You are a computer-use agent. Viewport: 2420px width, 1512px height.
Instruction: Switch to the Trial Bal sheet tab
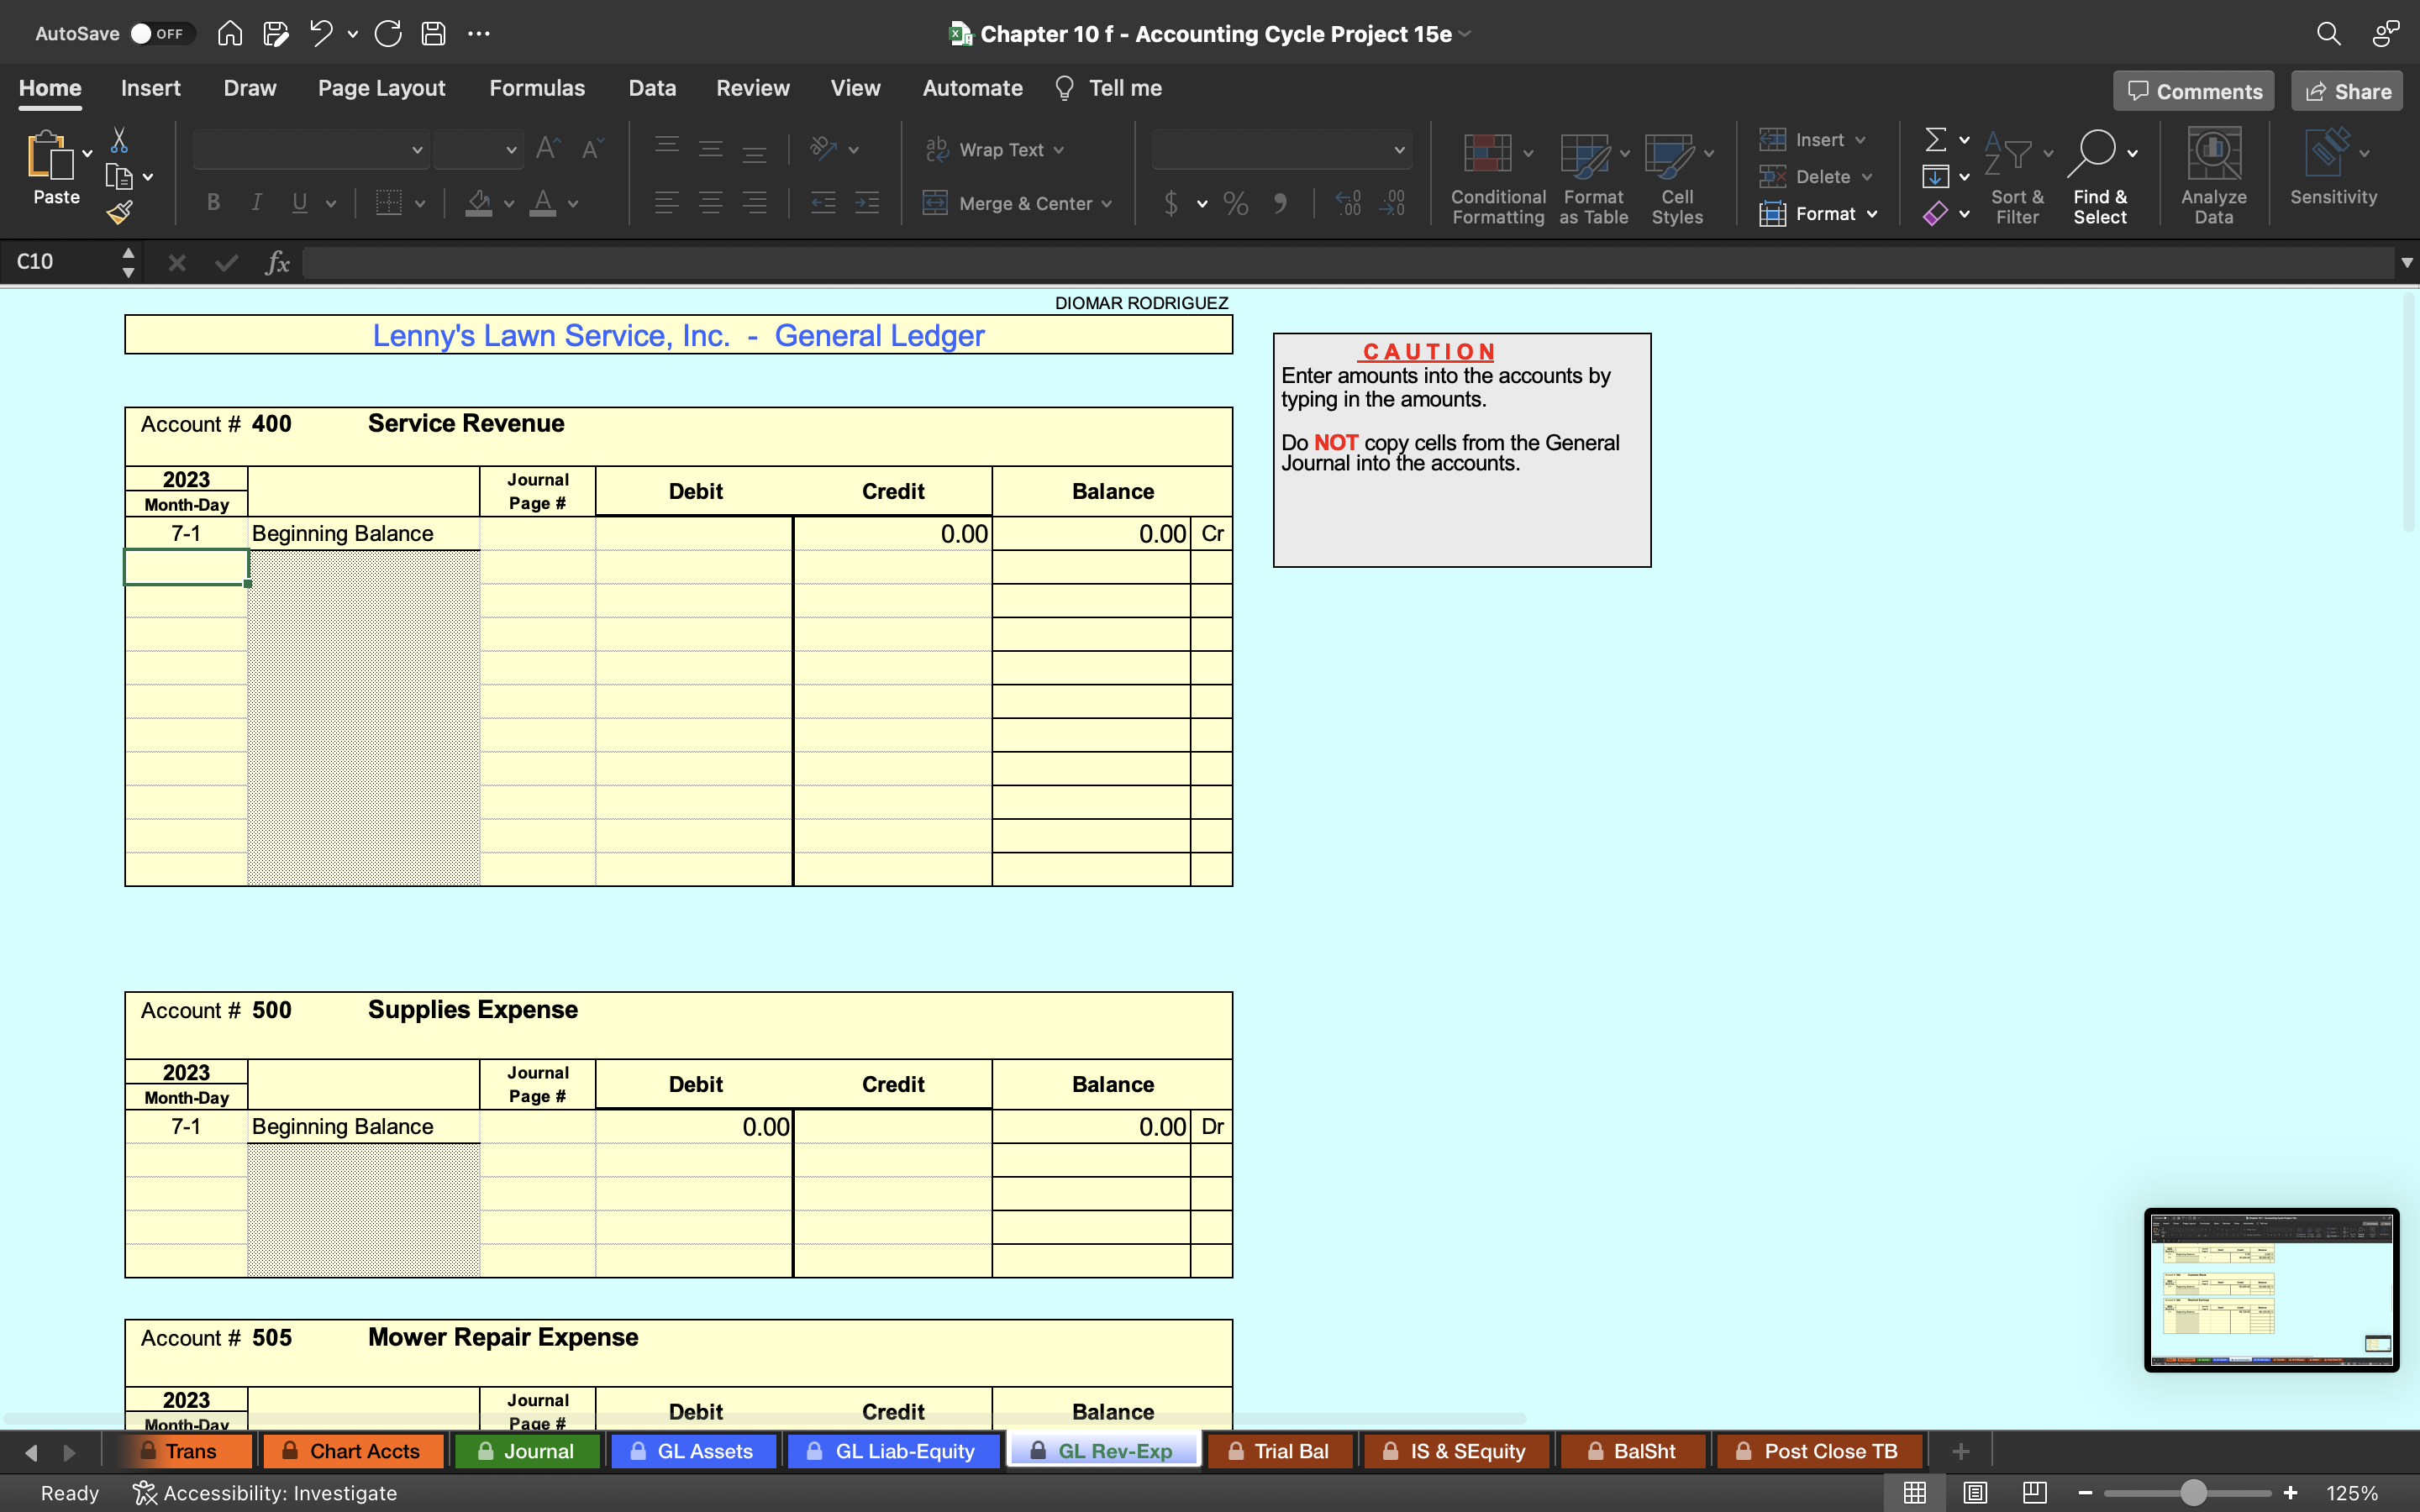[x=1280, y=1451]
